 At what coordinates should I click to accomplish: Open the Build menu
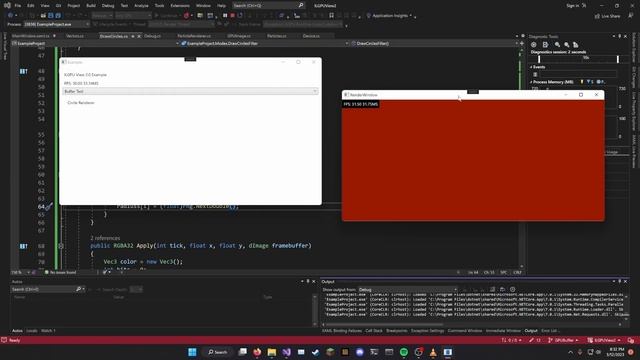click(x=91, y=6)
